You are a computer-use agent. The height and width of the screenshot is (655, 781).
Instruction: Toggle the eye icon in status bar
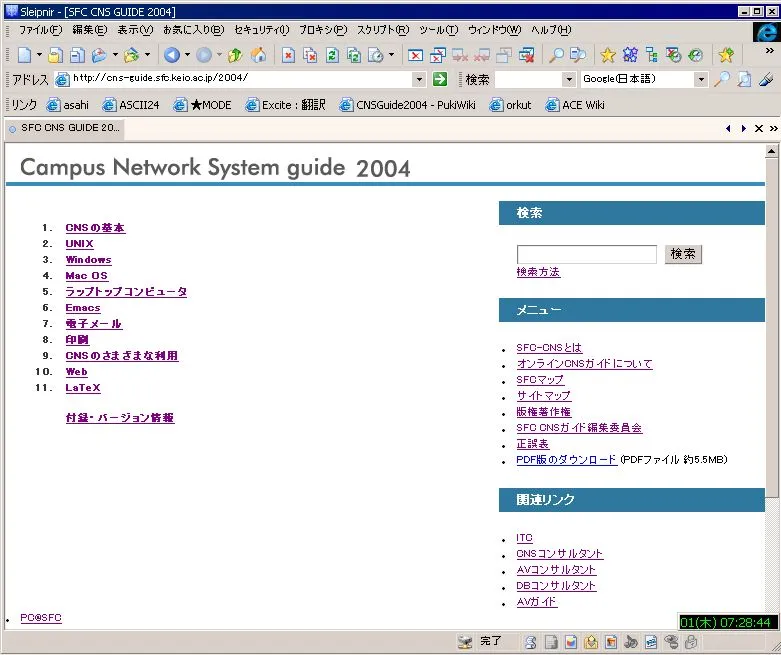coord(670,642)
